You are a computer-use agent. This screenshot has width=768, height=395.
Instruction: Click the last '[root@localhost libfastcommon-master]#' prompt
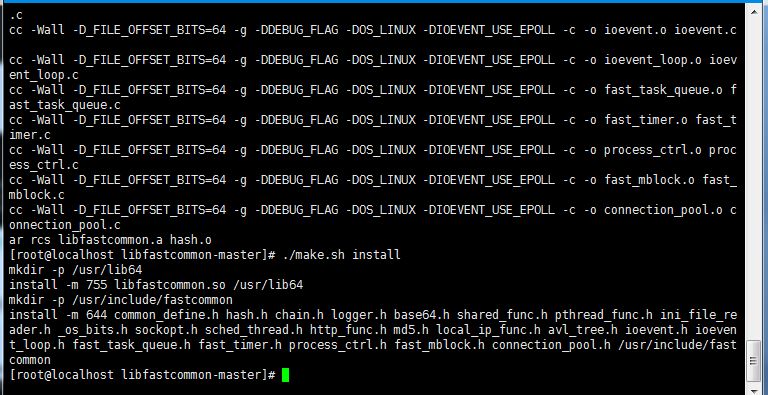coord(142,375)
